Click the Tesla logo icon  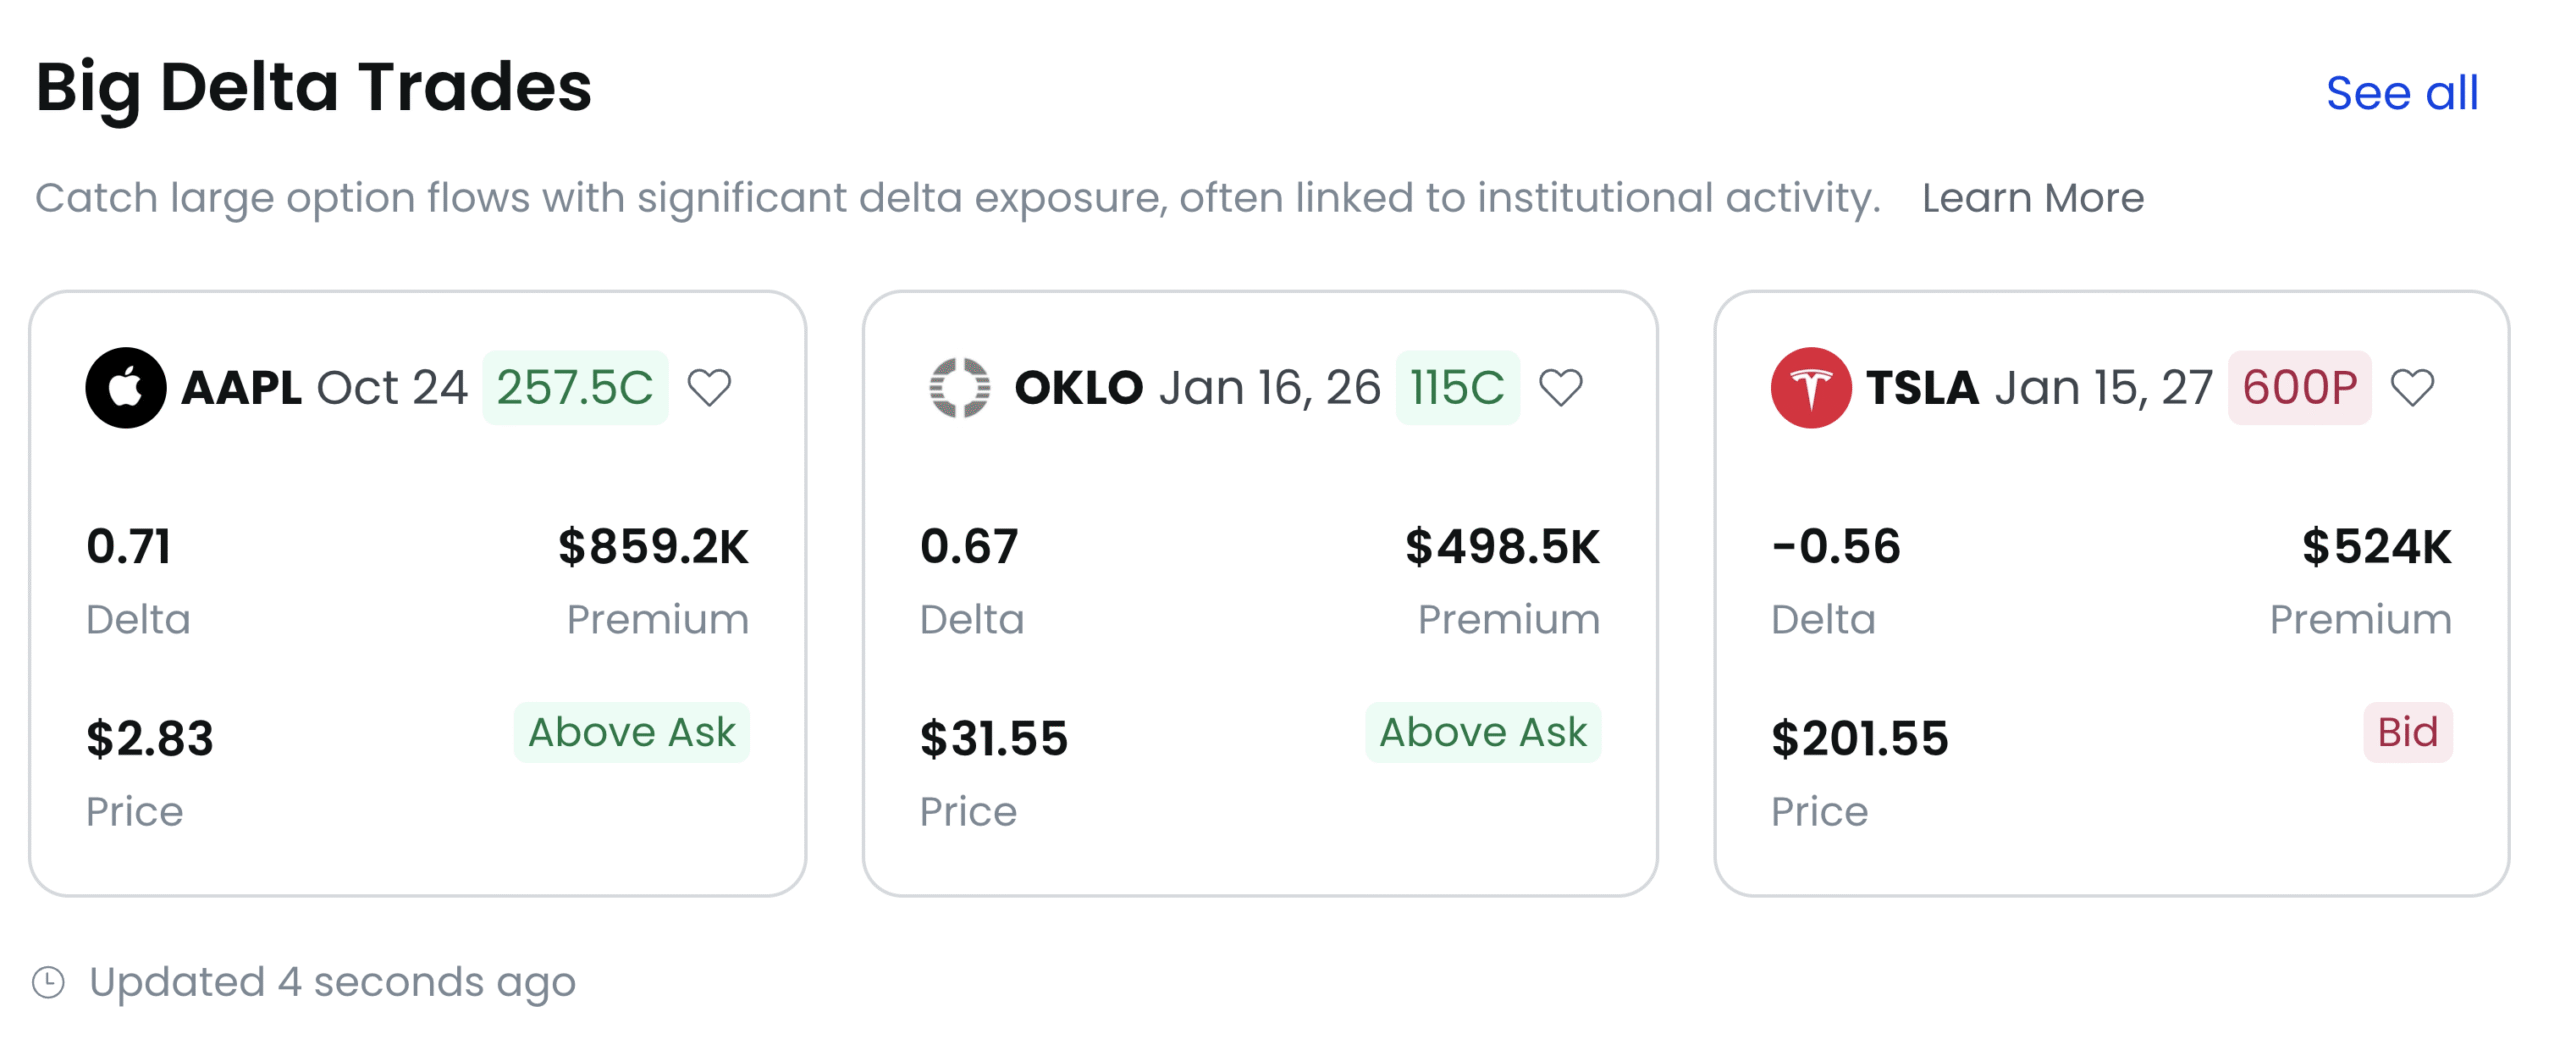click(1810, 388)
